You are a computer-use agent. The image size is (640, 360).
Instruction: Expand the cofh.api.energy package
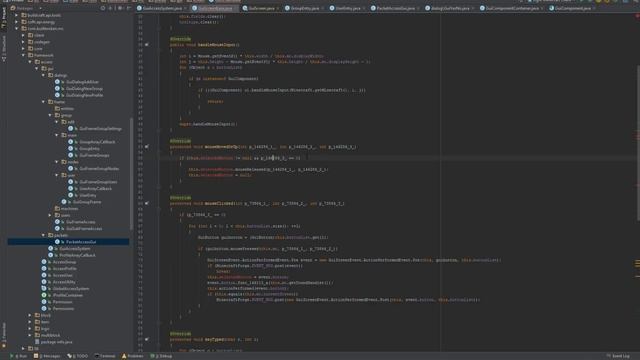17,22
